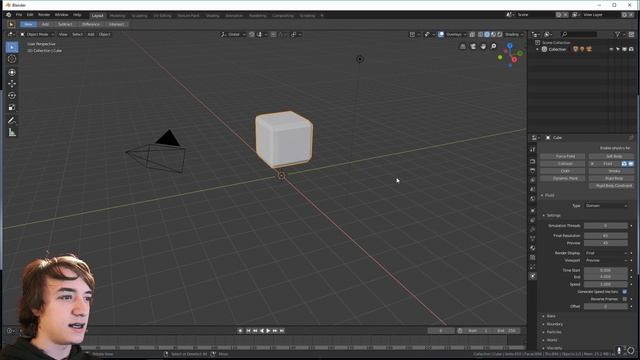Toggle Fluid render visibility icon
This screenshot has width=640, height=360.
tap(624, 164)
